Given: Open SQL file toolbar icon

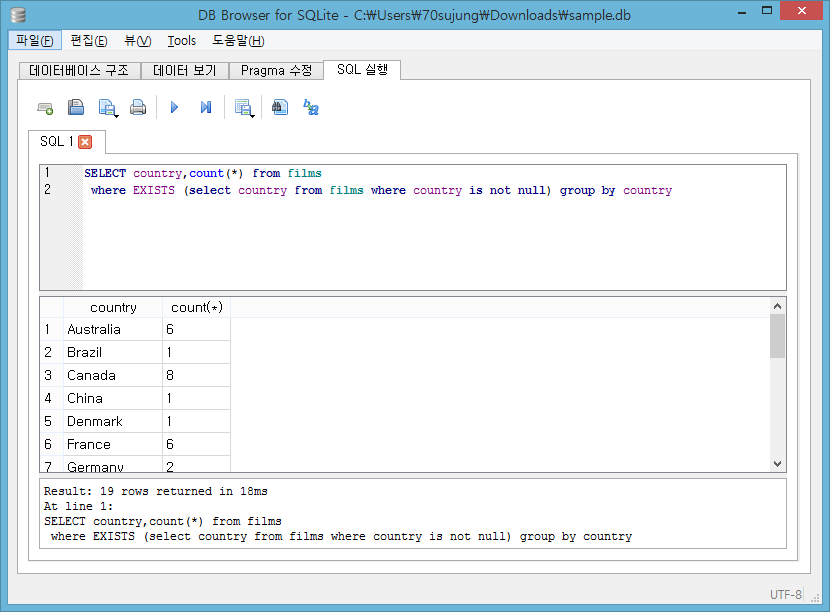Looking at the screenshot, I should click(76, 107).
